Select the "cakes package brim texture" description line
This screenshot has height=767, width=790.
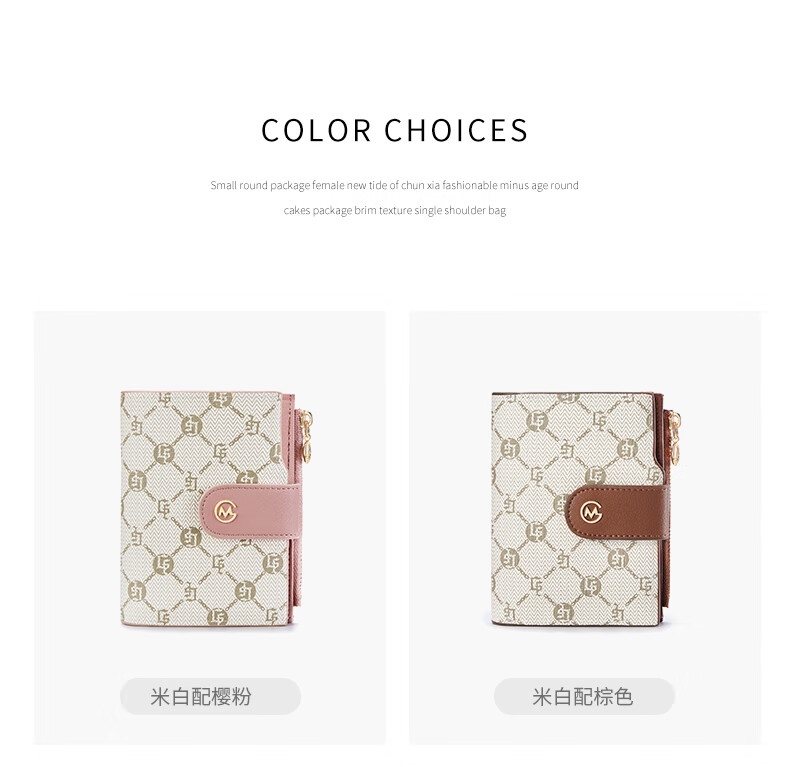pyautogui.click(x=394, y=210)
